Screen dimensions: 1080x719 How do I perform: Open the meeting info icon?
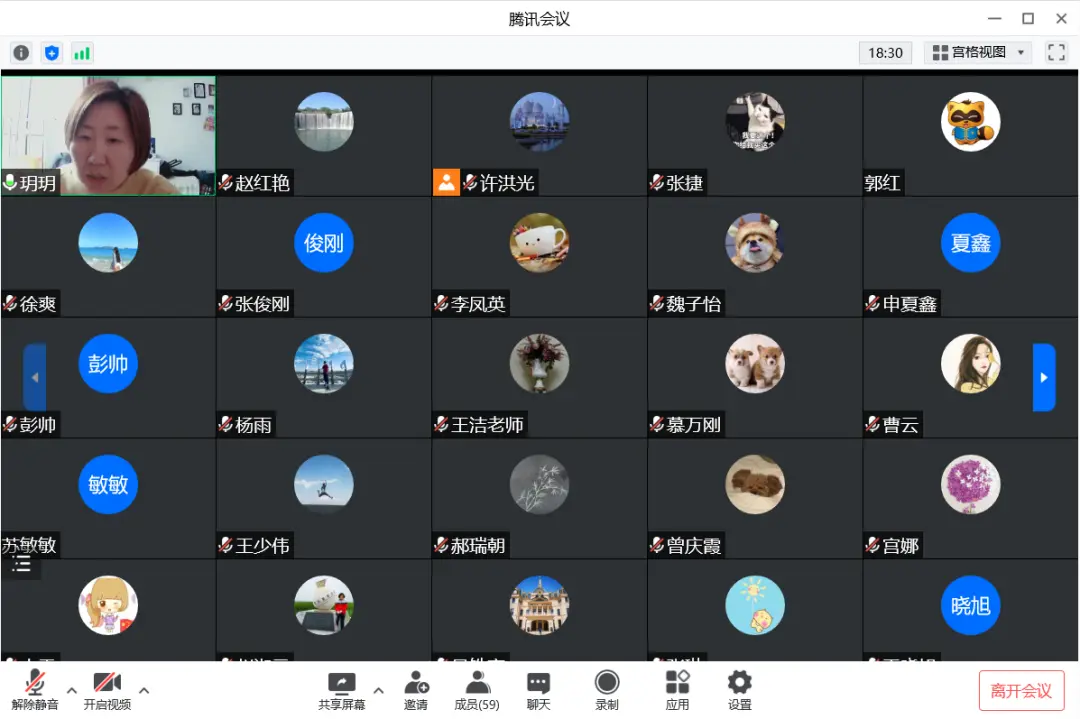click(21, 53)
